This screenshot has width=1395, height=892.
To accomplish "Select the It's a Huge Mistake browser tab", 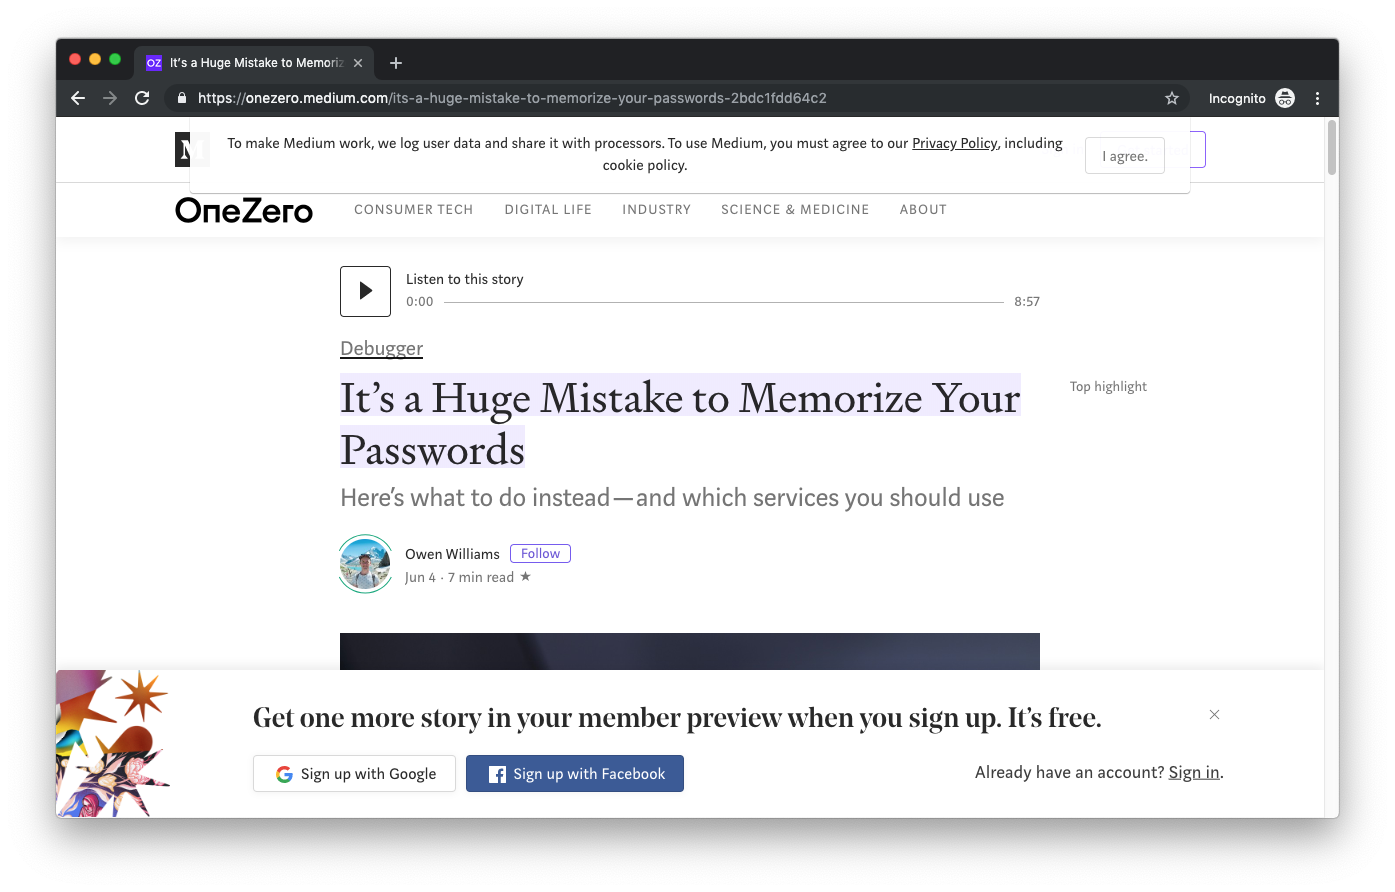I will pyautogui.click(x=254, y=63).
